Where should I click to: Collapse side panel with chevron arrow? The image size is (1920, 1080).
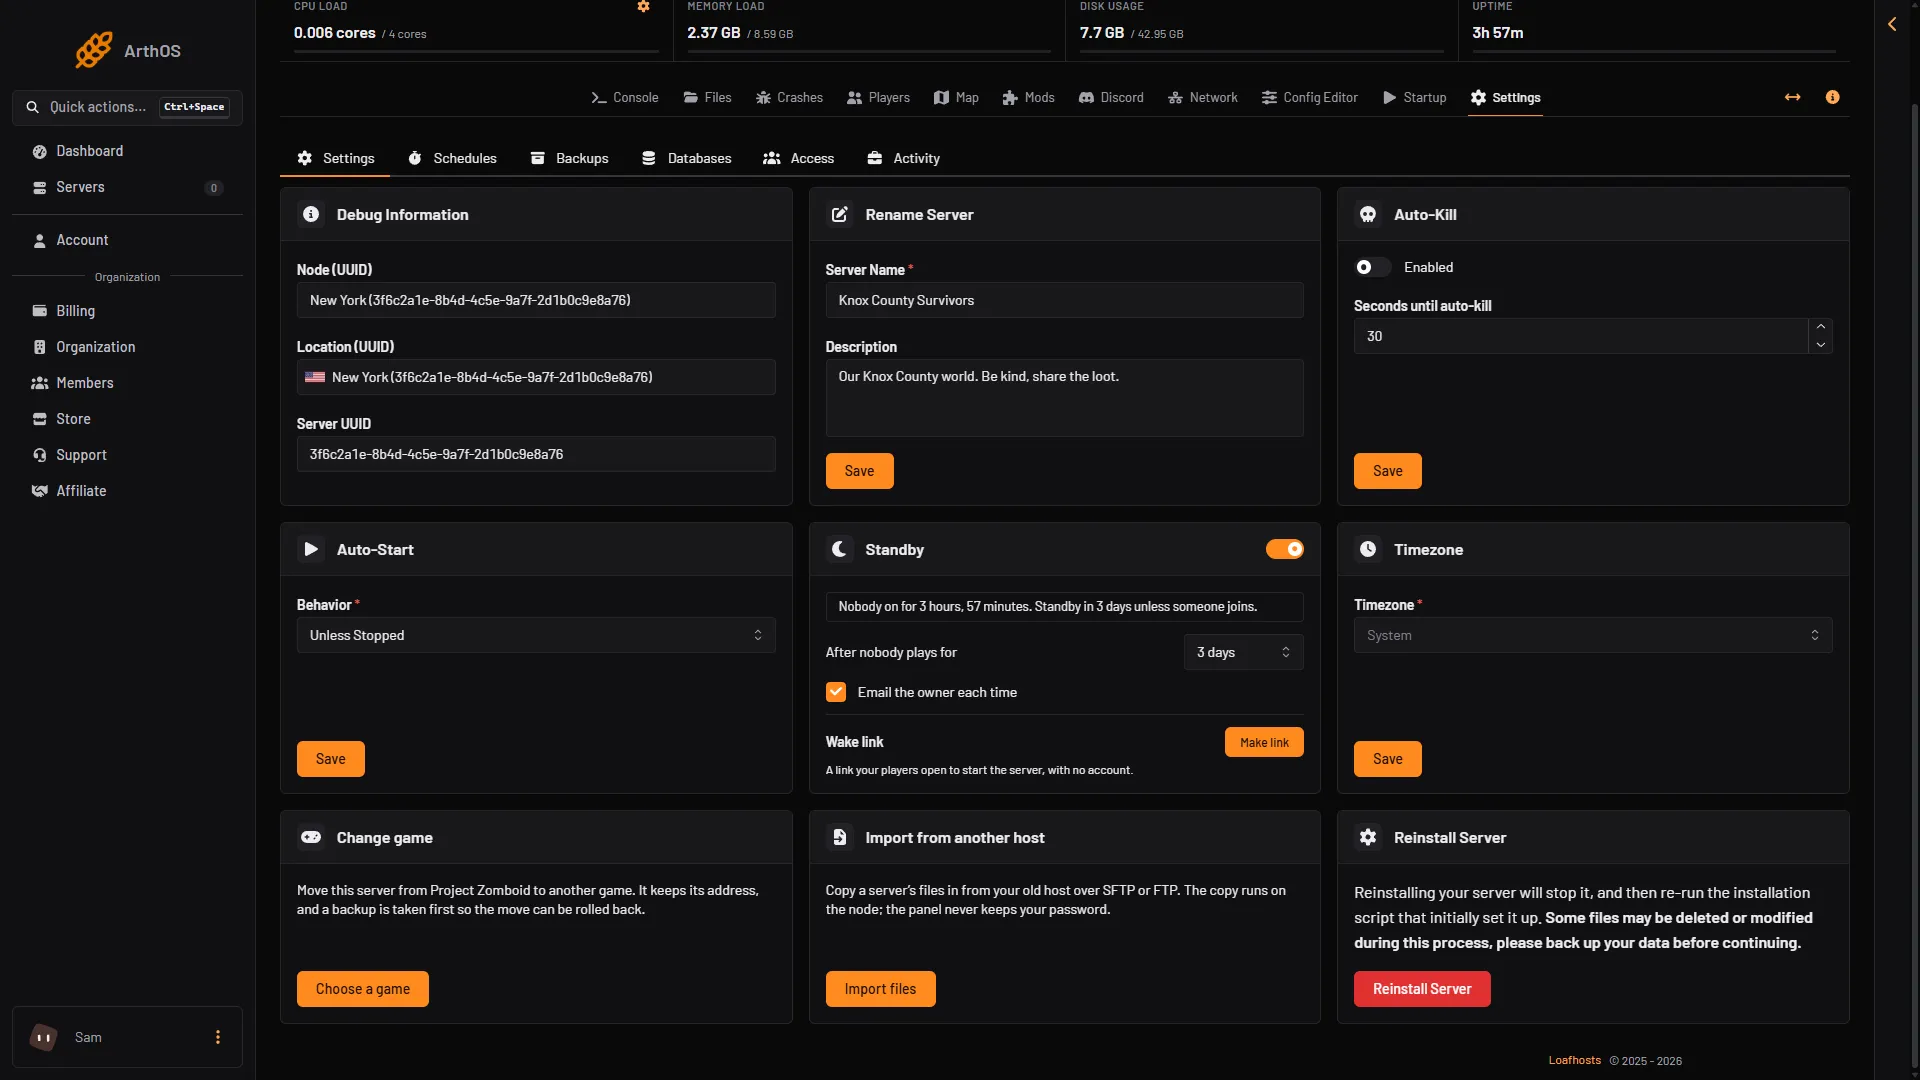[x=1892, y=24]
